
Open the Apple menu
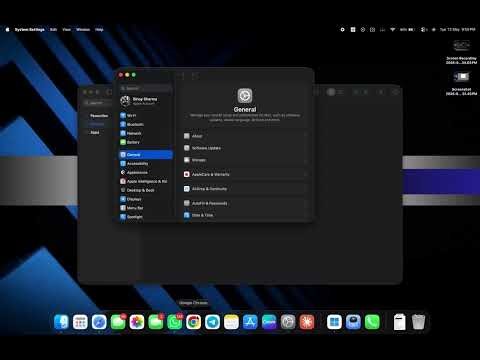pyautogui.click(x=8, y=30)
